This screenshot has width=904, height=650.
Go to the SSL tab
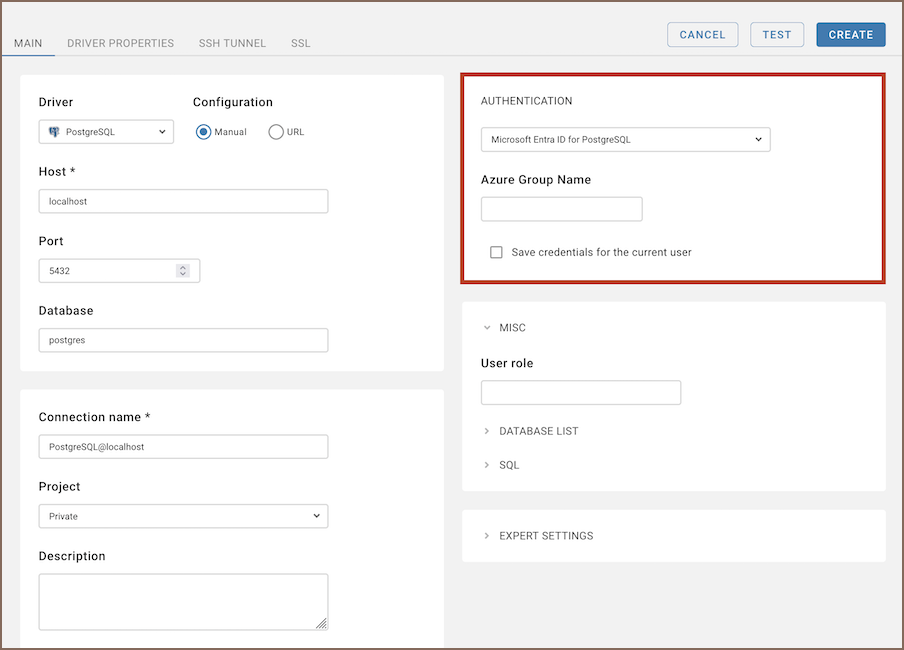[300, 43]
